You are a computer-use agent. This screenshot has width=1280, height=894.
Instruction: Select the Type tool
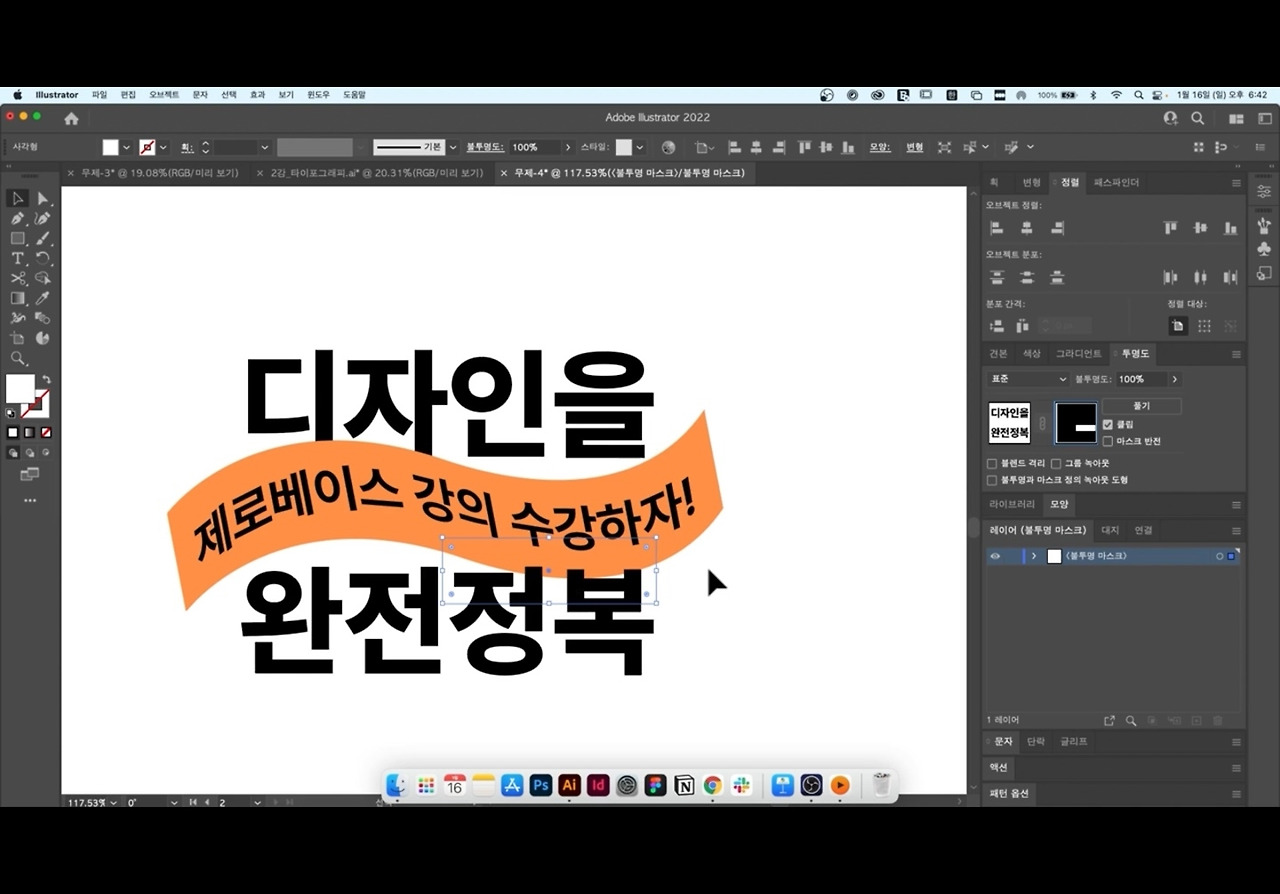click(x=17, y=258)
